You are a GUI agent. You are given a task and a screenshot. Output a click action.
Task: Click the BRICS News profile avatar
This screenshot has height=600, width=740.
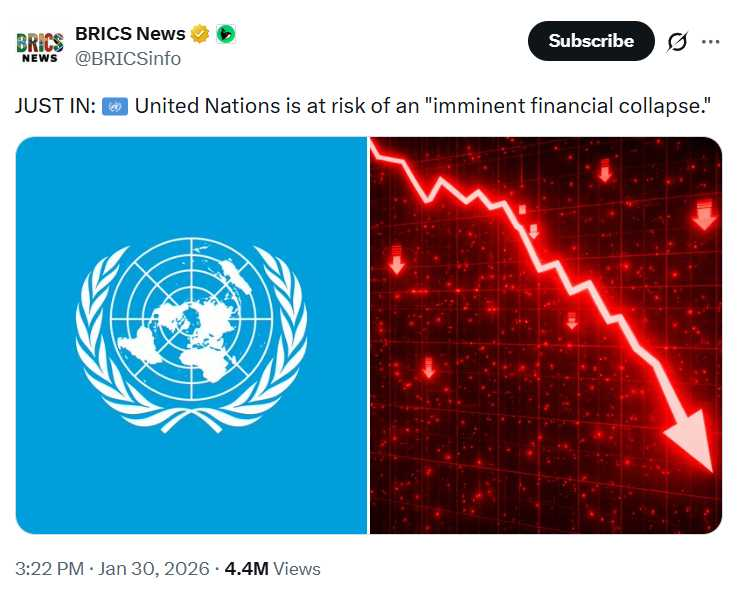tap(40, 46)
